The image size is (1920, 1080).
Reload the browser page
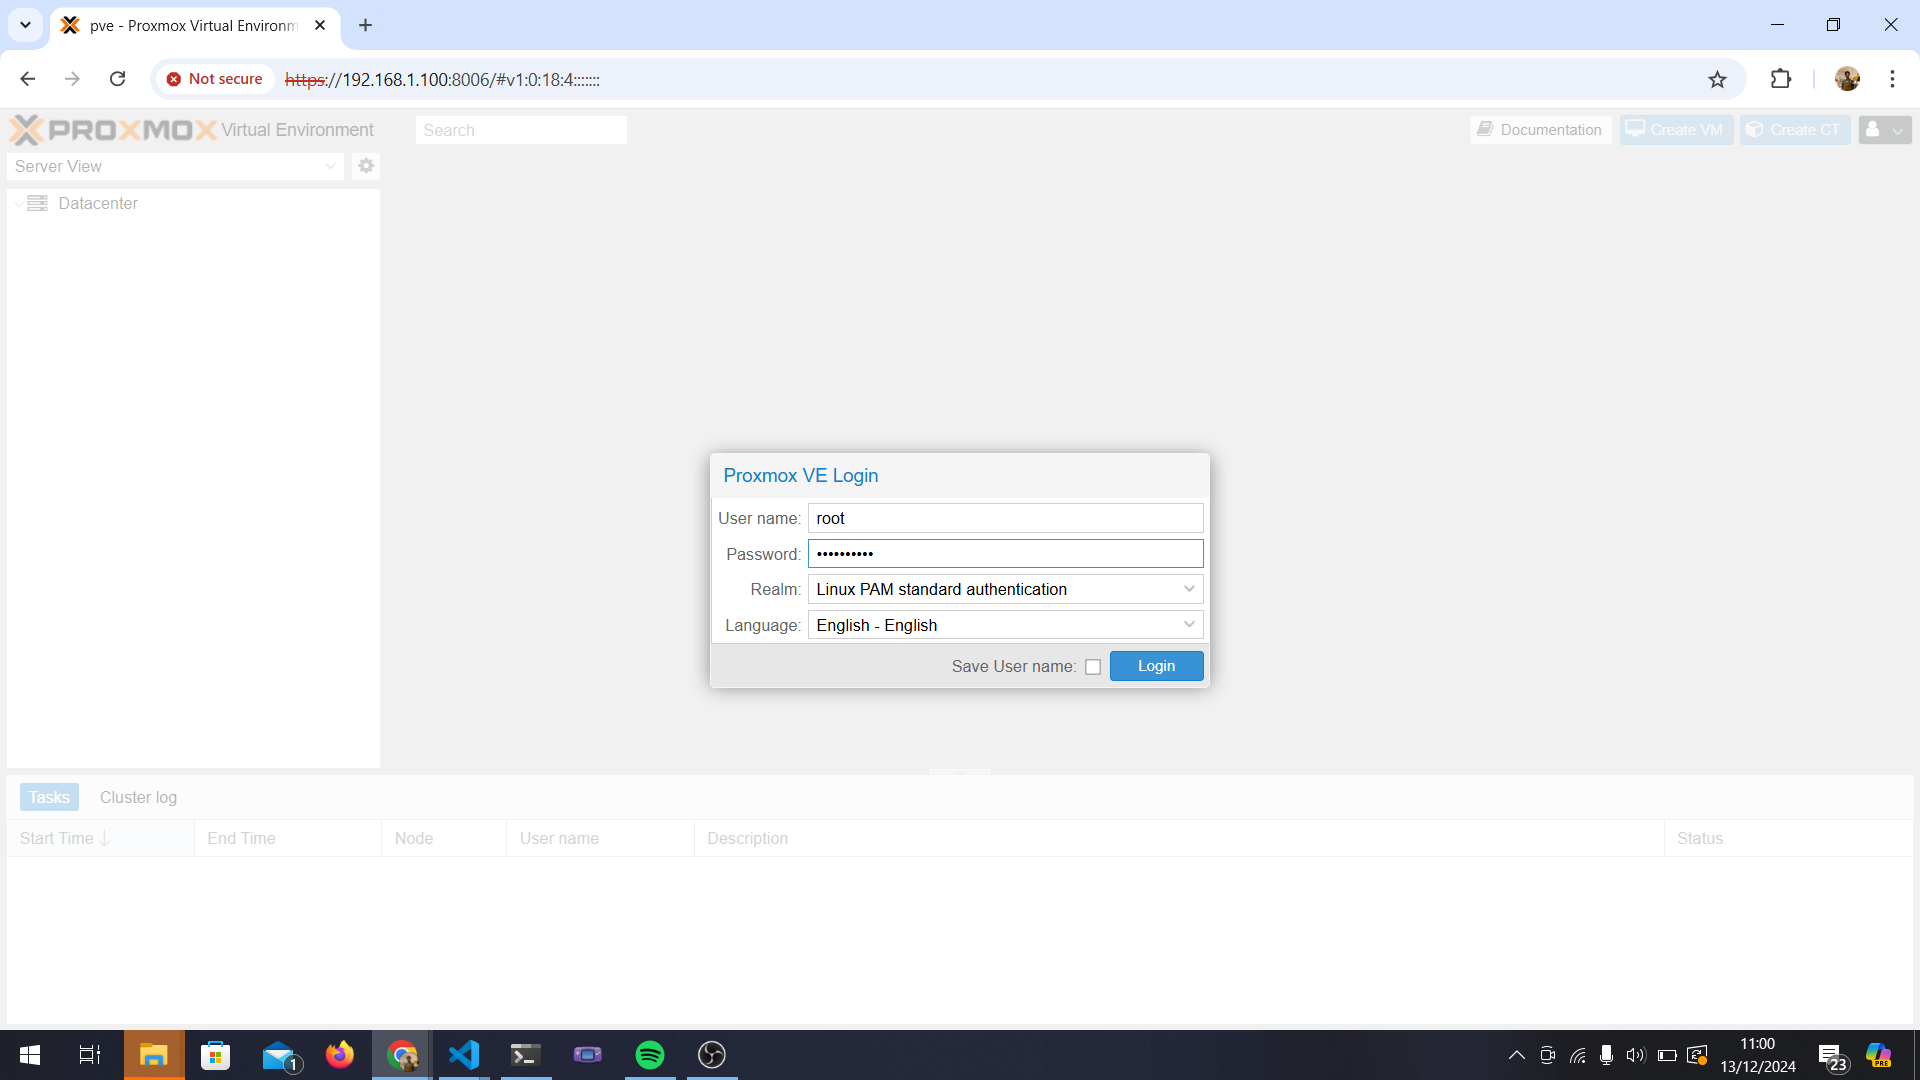pos(117,79)
